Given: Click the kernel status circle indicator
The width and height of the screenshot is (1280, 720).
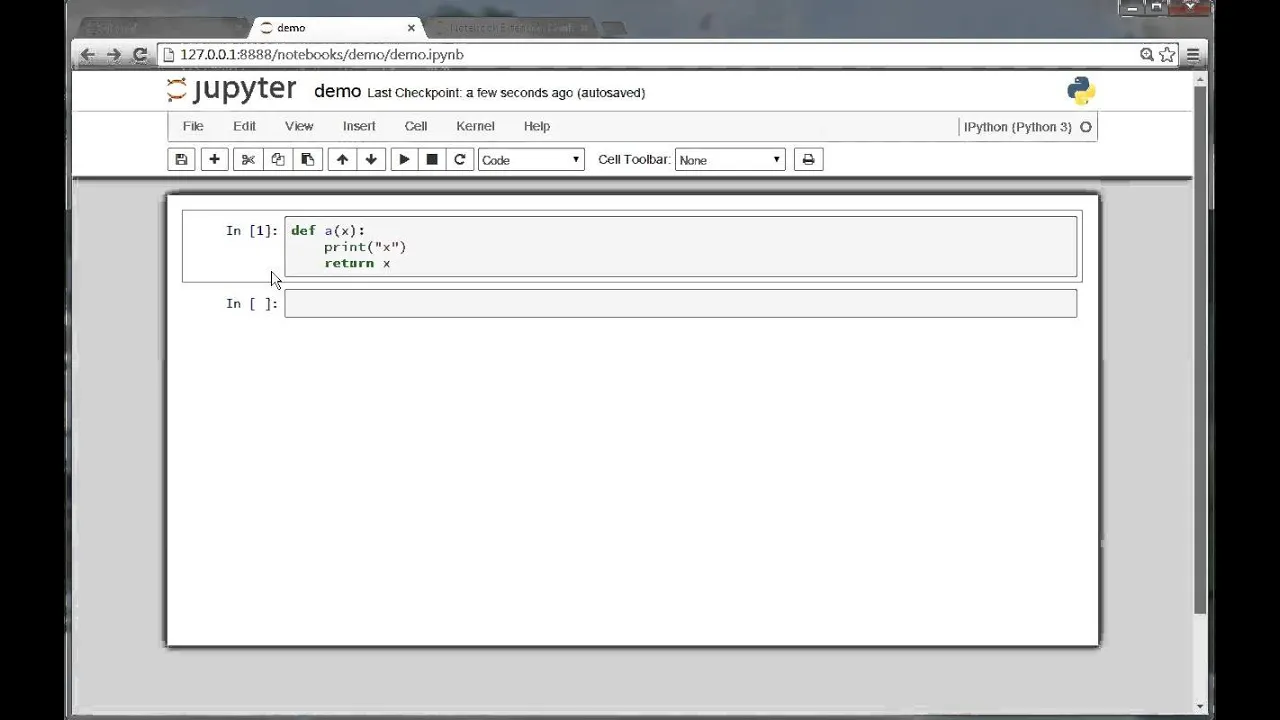Looking at the screenshot, I should click(1086, 127).
